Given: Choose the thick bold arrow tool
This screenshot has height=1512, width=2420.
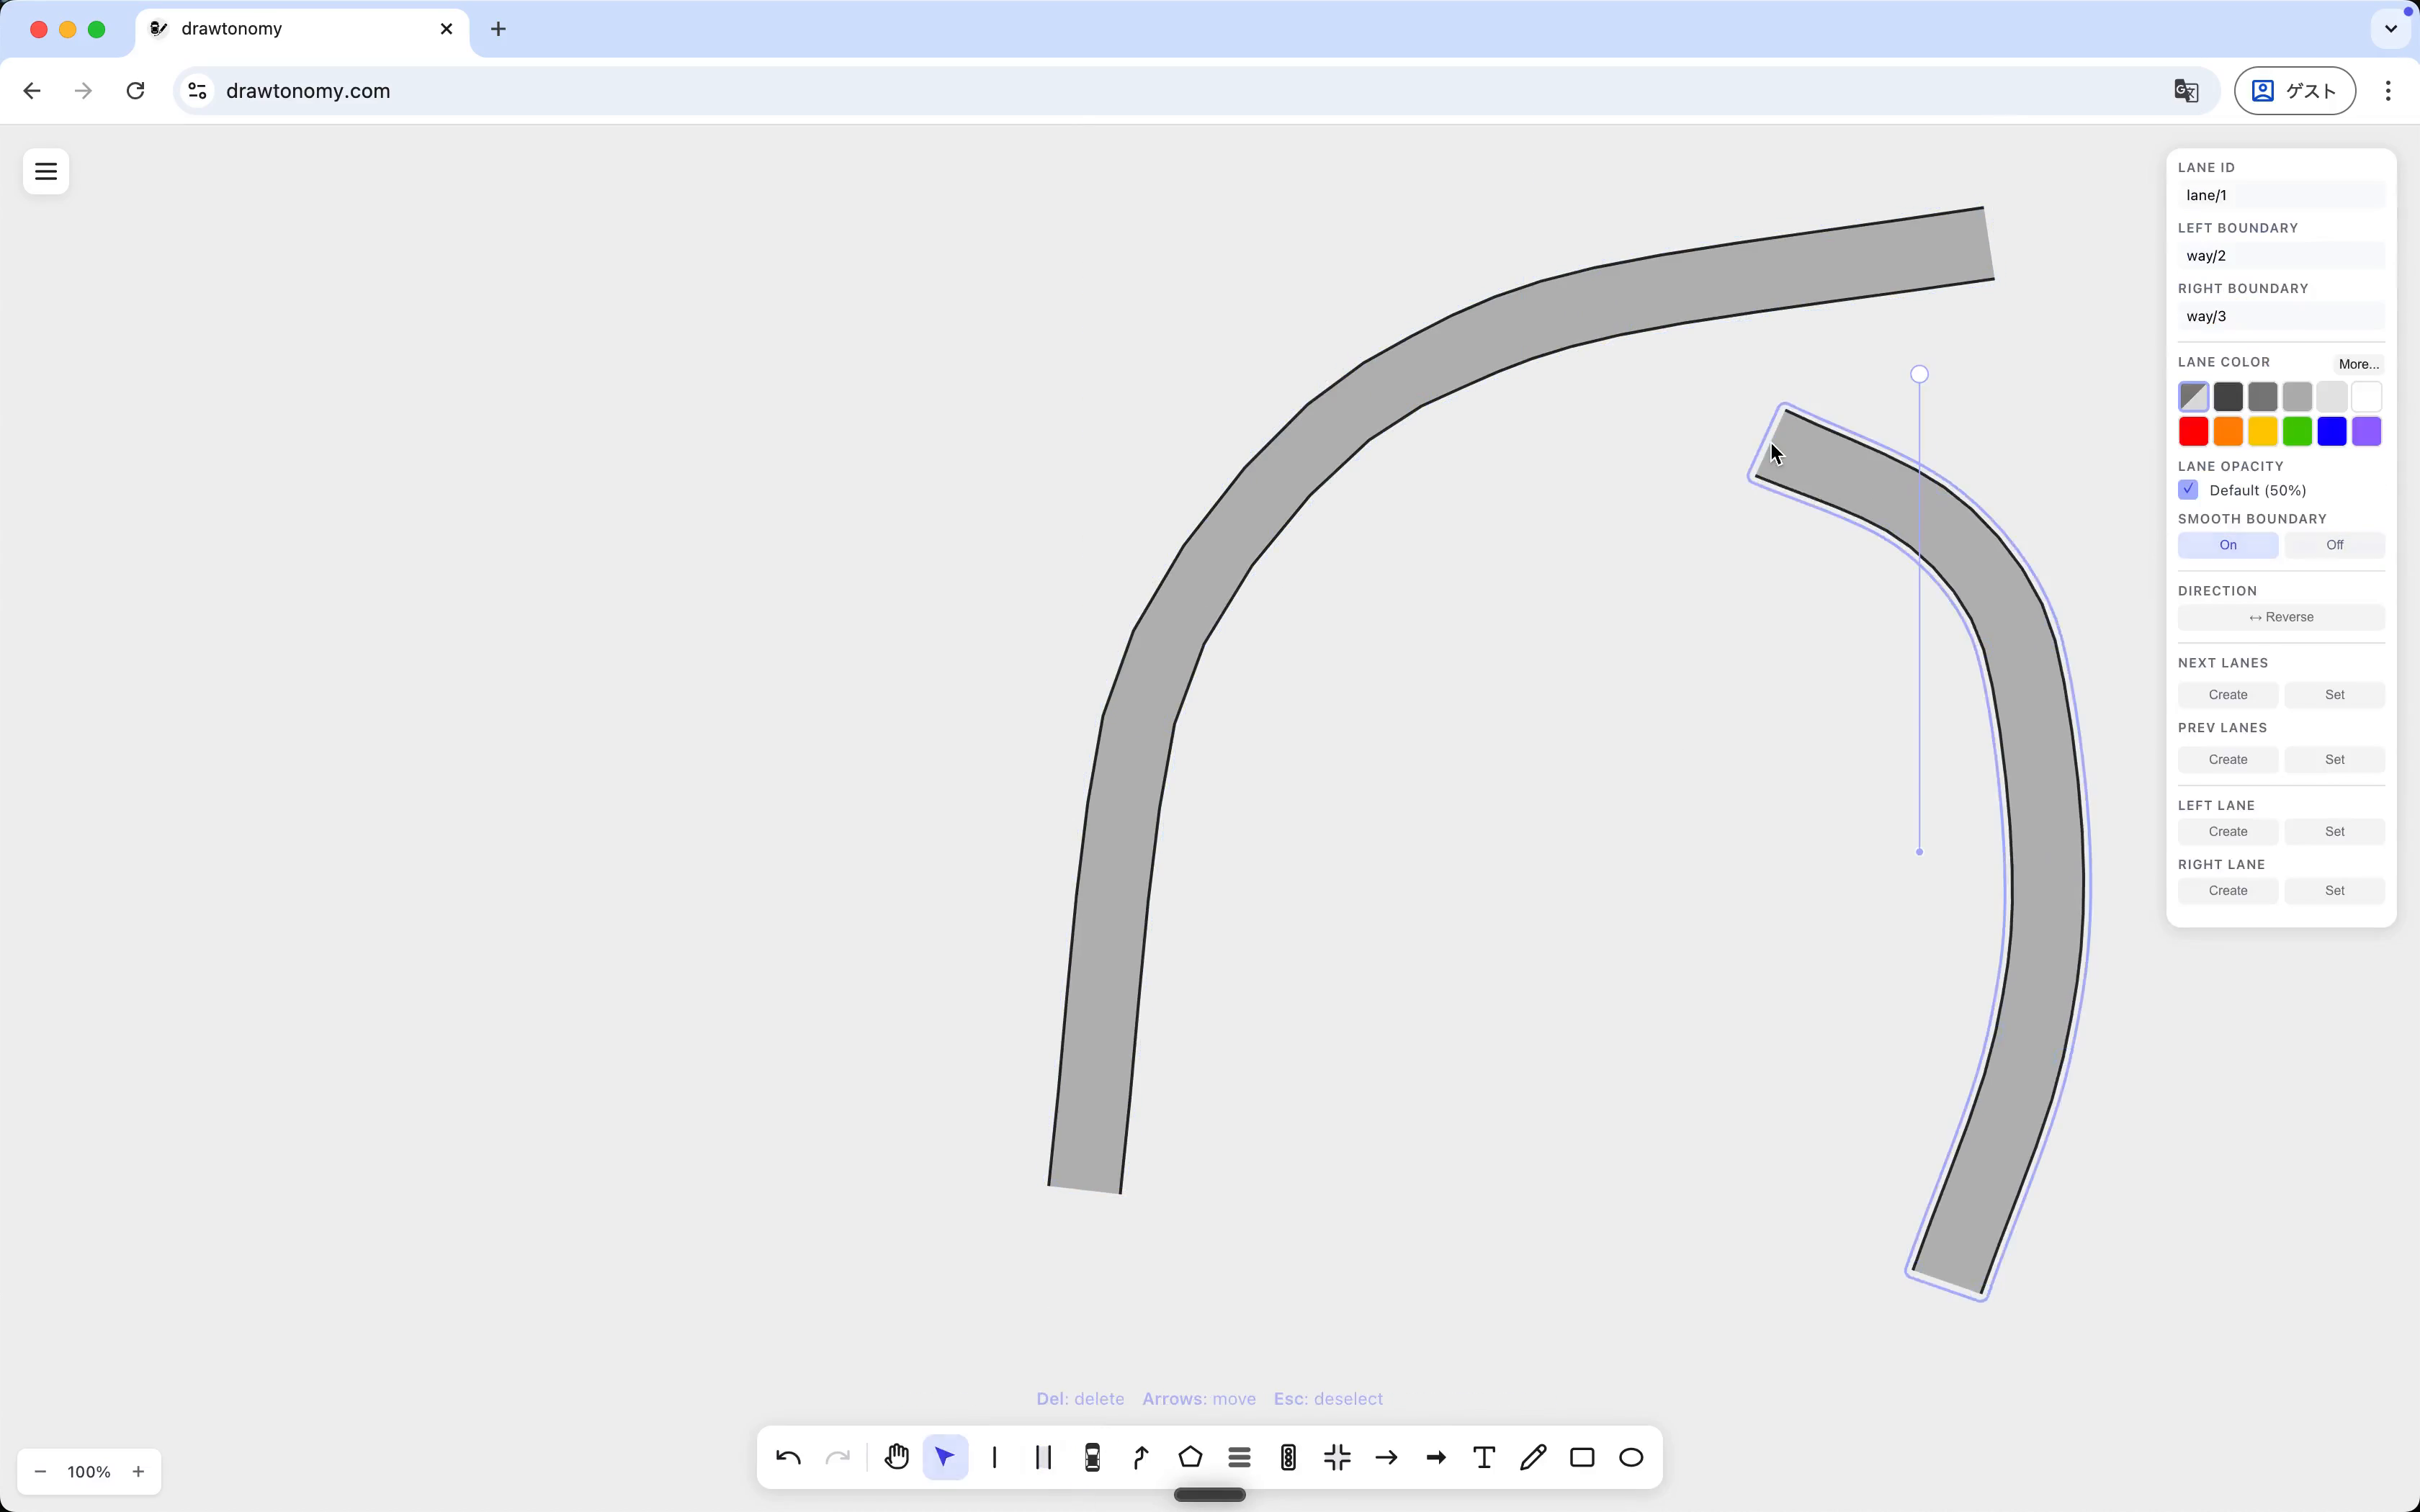Looking at the screenshot, I should [x=1435, y=1457].
